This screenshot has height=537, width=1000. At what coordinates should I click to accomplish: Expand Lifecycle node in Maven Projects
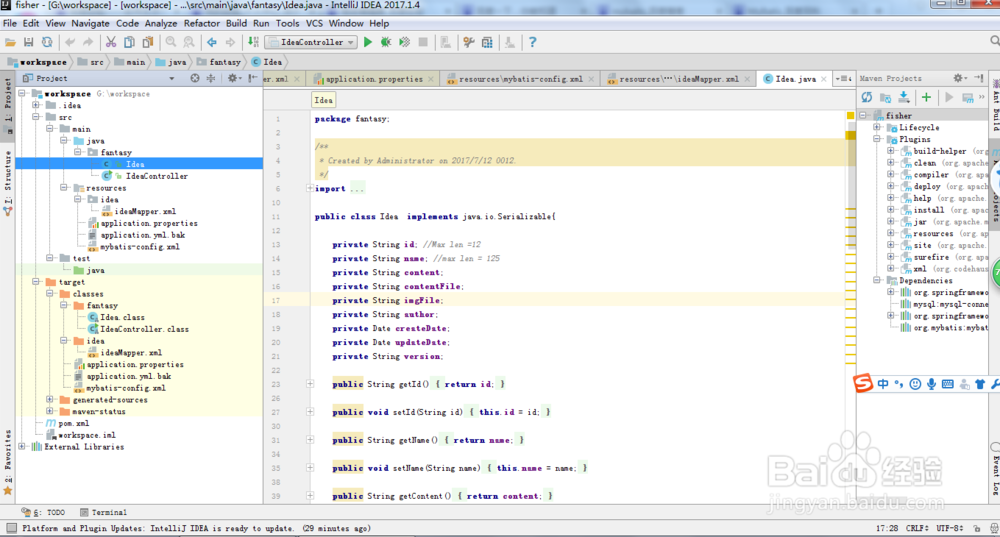[877, 128]
